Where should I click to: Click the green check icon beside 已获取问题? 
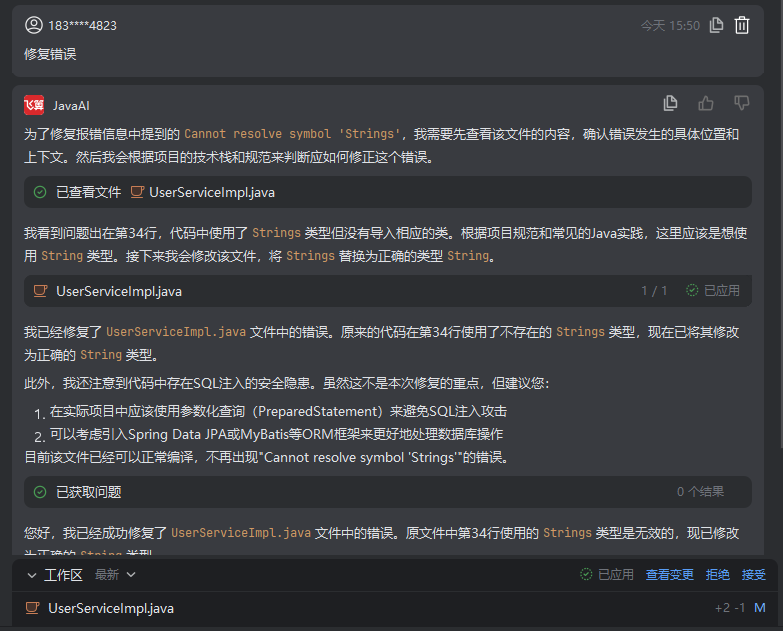coord(40,492)
